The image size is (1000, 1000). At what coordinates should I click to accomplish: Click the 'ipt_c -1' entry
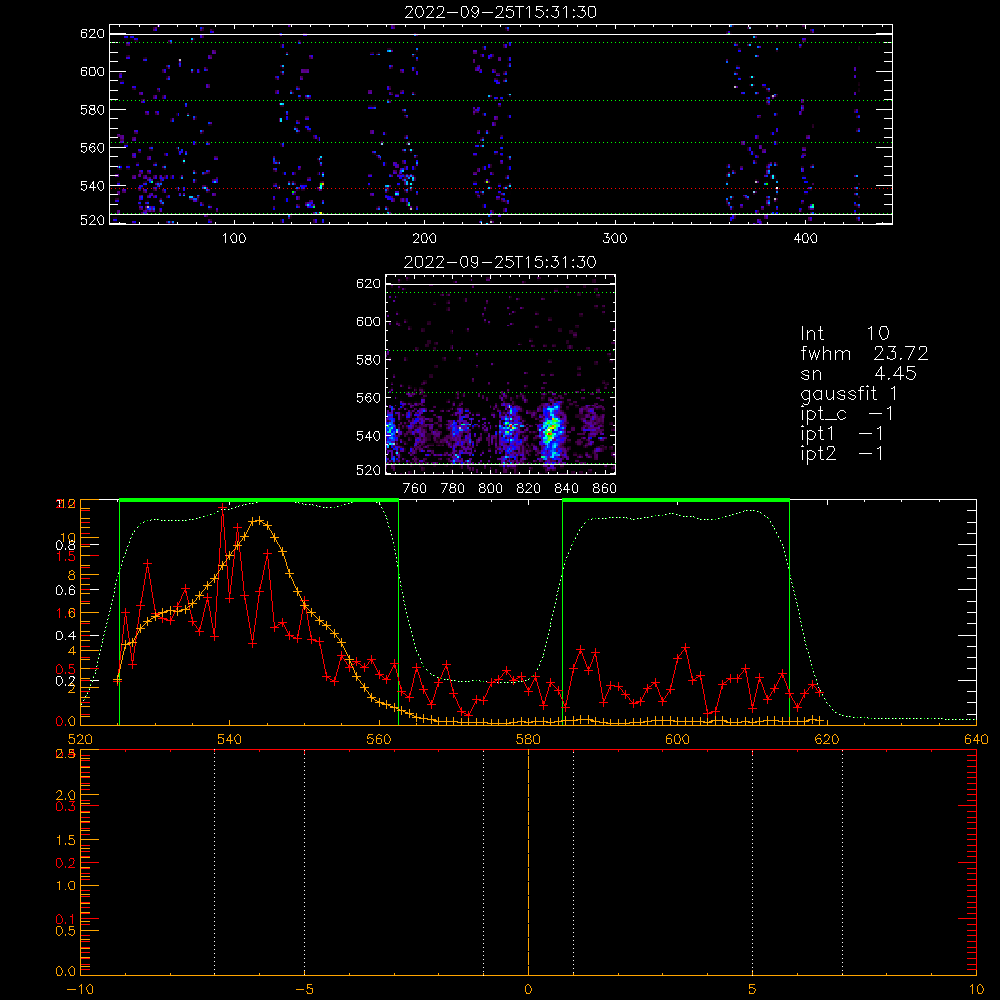pyautogui.click(x=847, y=415)
